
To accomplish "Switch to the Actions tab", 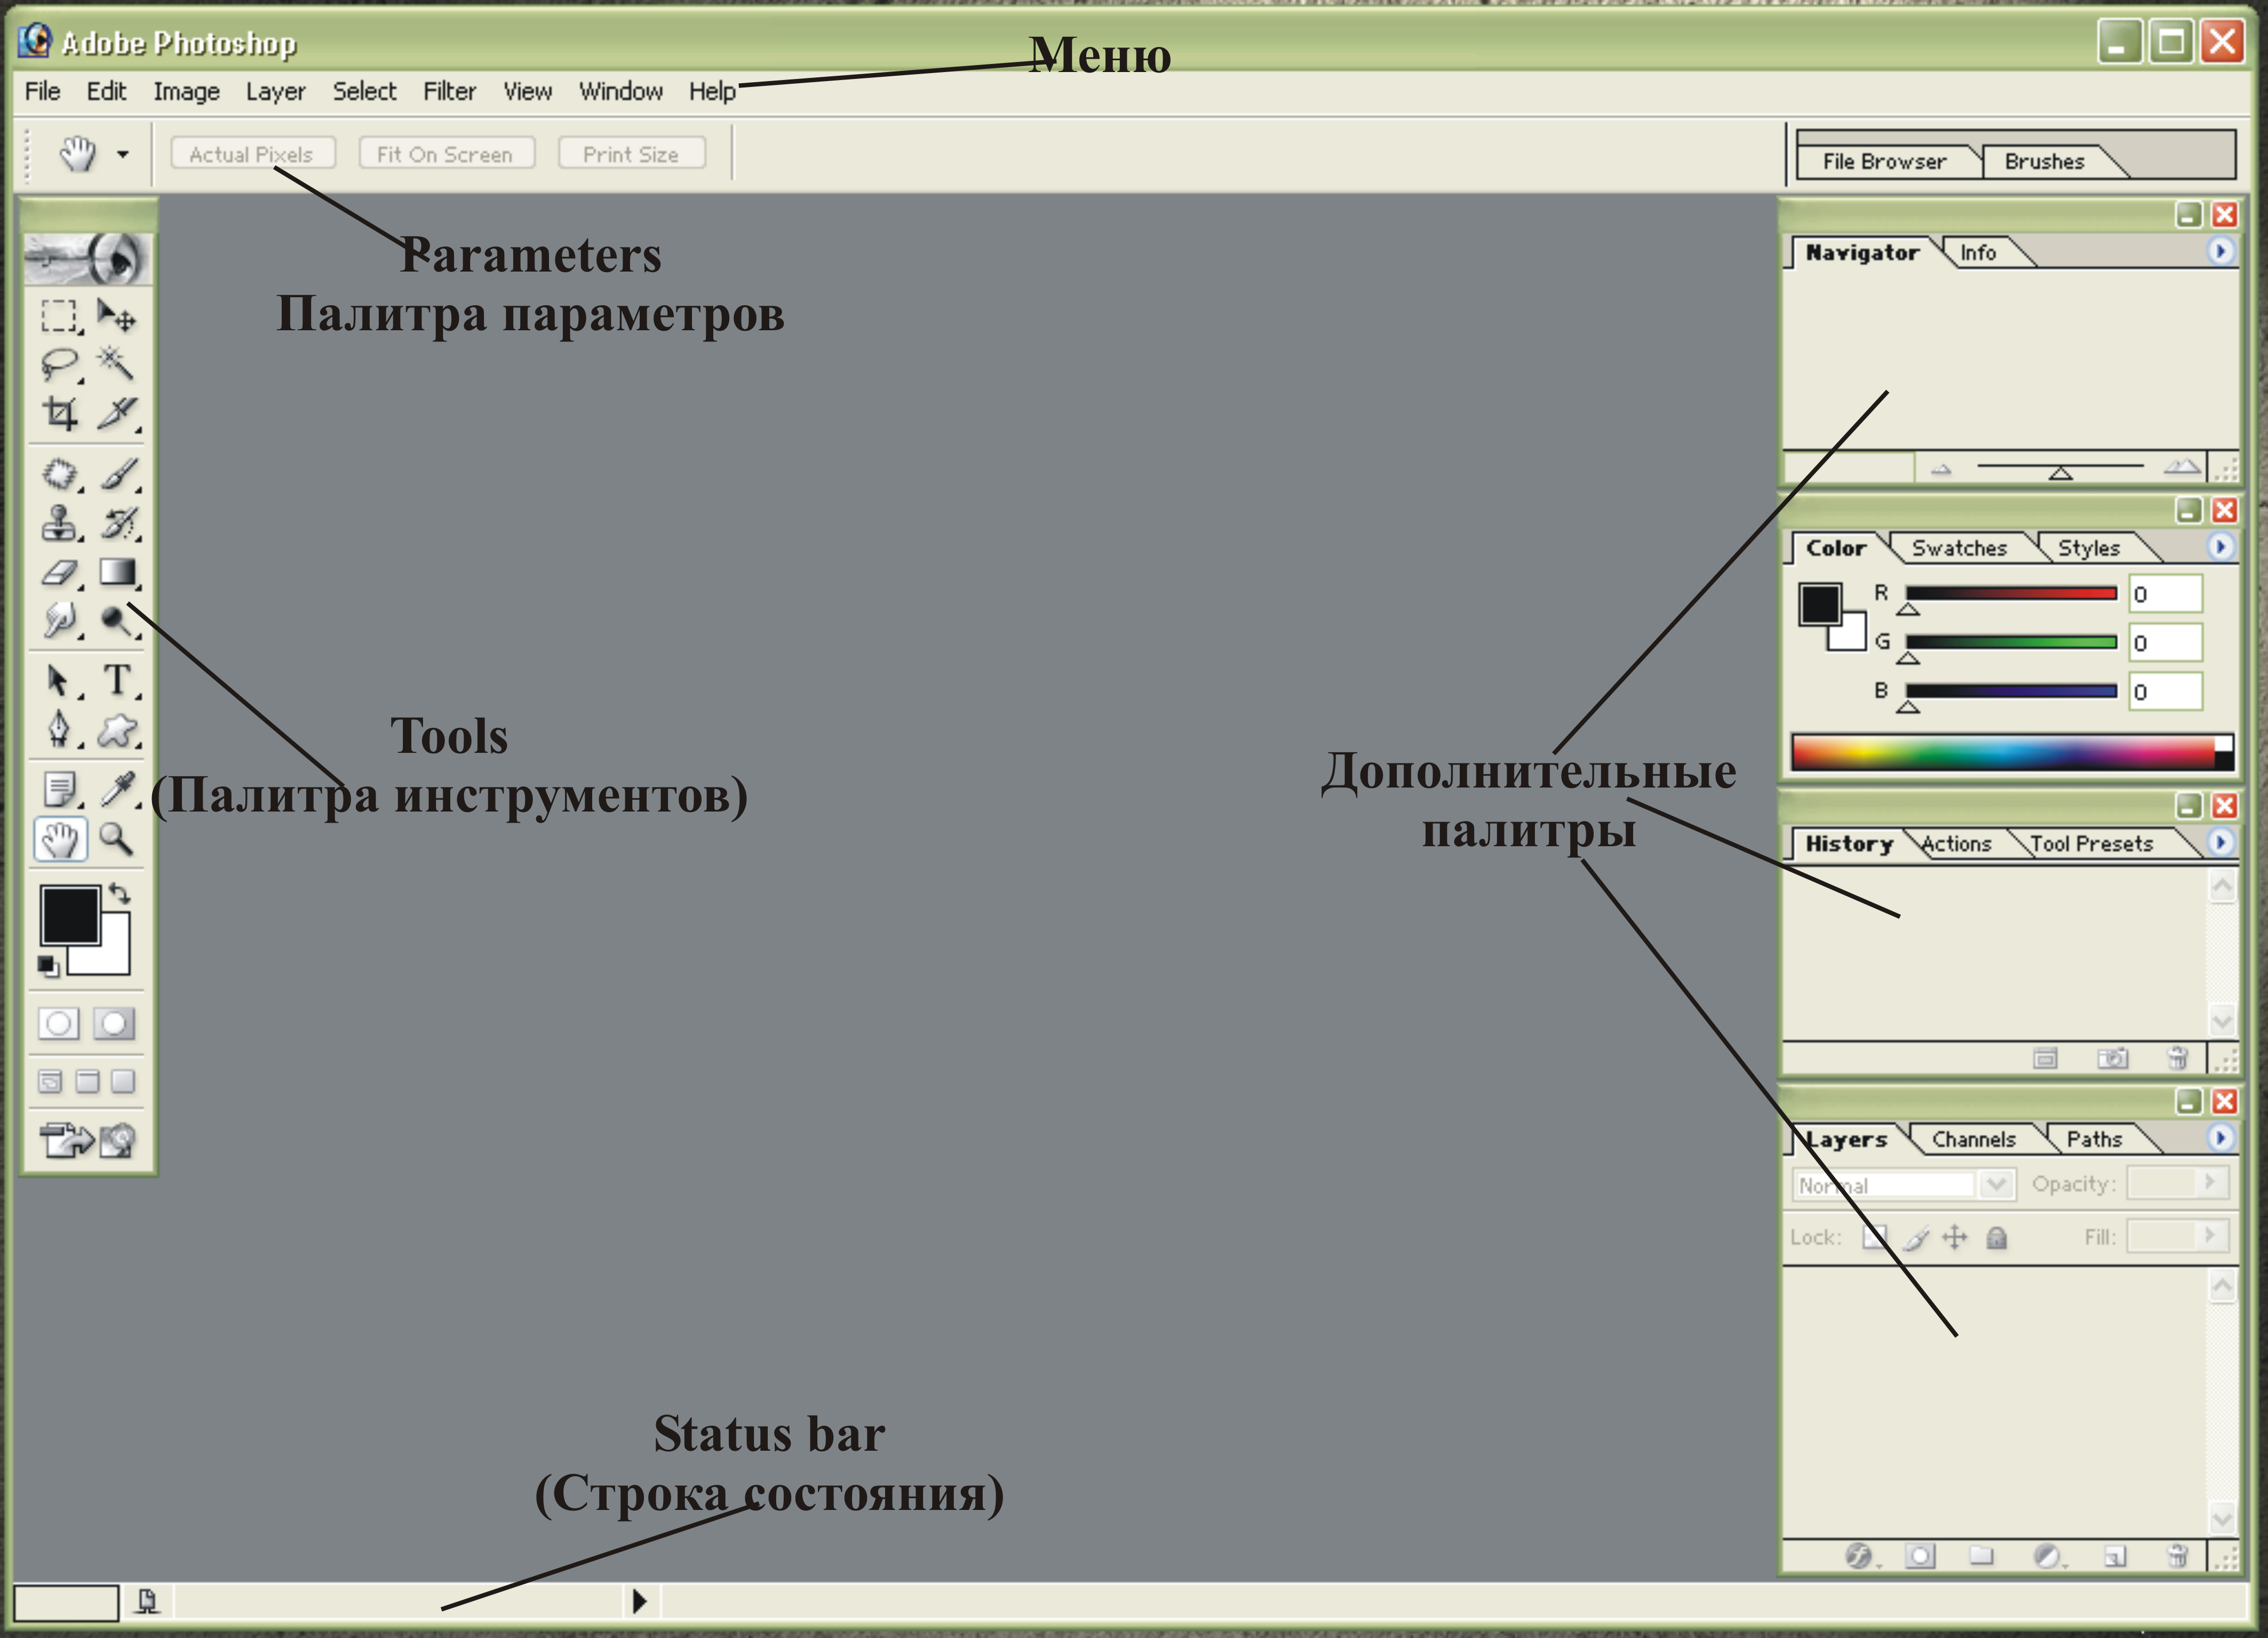I will coord(1957,844).
